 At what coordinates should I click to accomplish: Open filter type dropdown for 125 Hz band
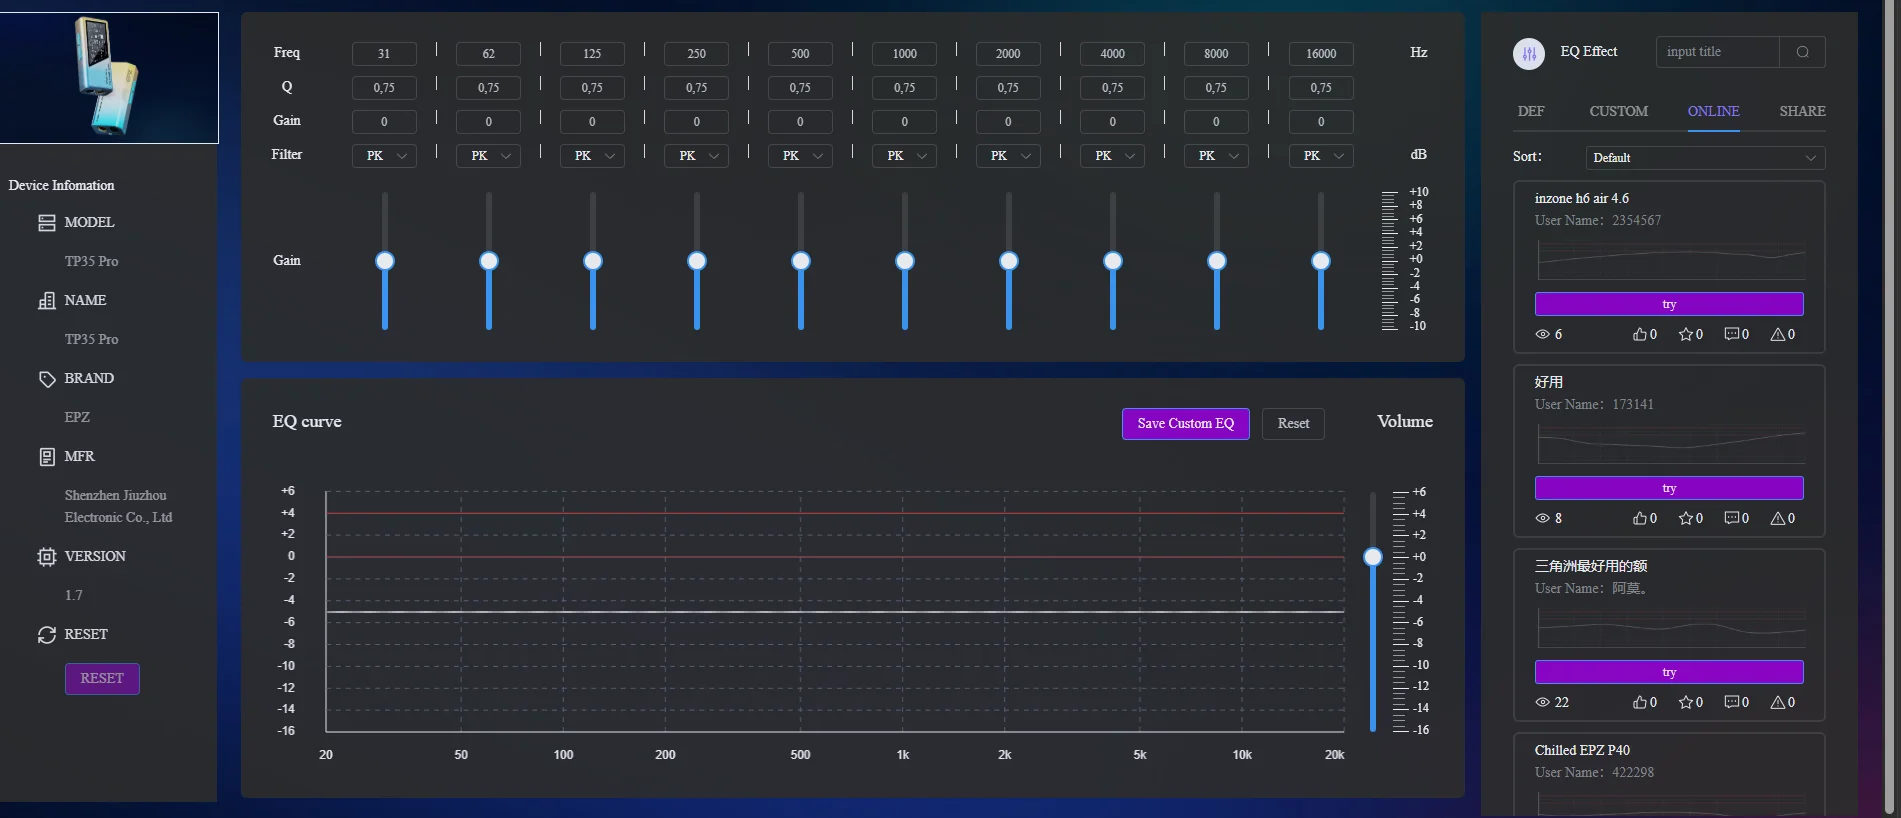(x=592, y=156)
